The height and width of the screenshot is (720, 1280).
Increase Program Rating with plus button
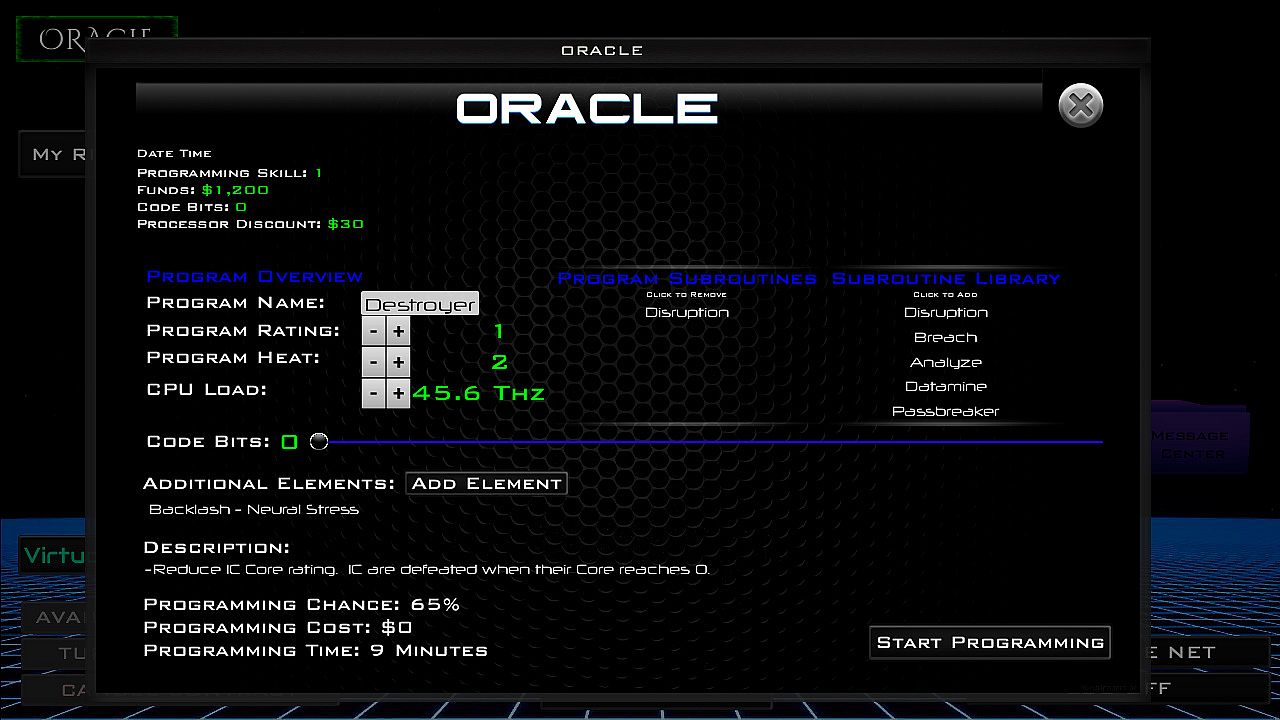coord(398,332)
